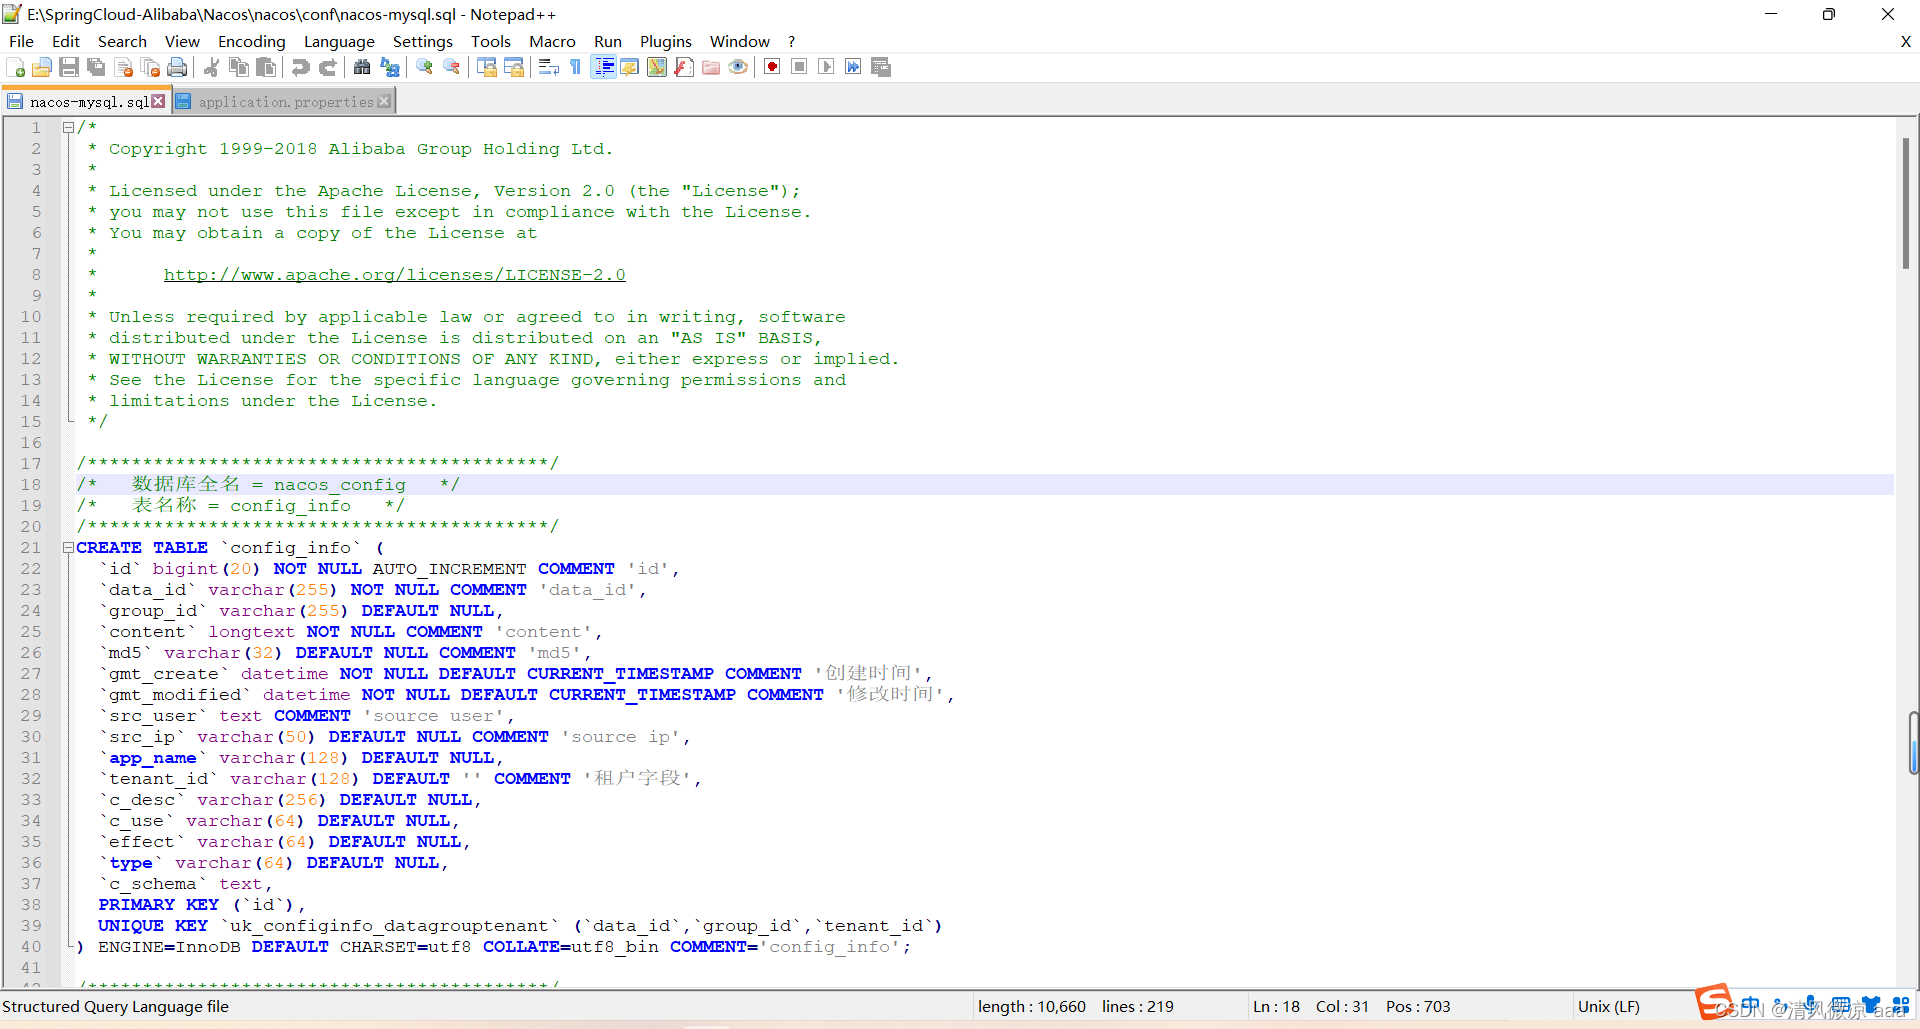This screenshot has width=1920, height=1029.
Task: Open Find with the binoculars icon
Action: 362,67
